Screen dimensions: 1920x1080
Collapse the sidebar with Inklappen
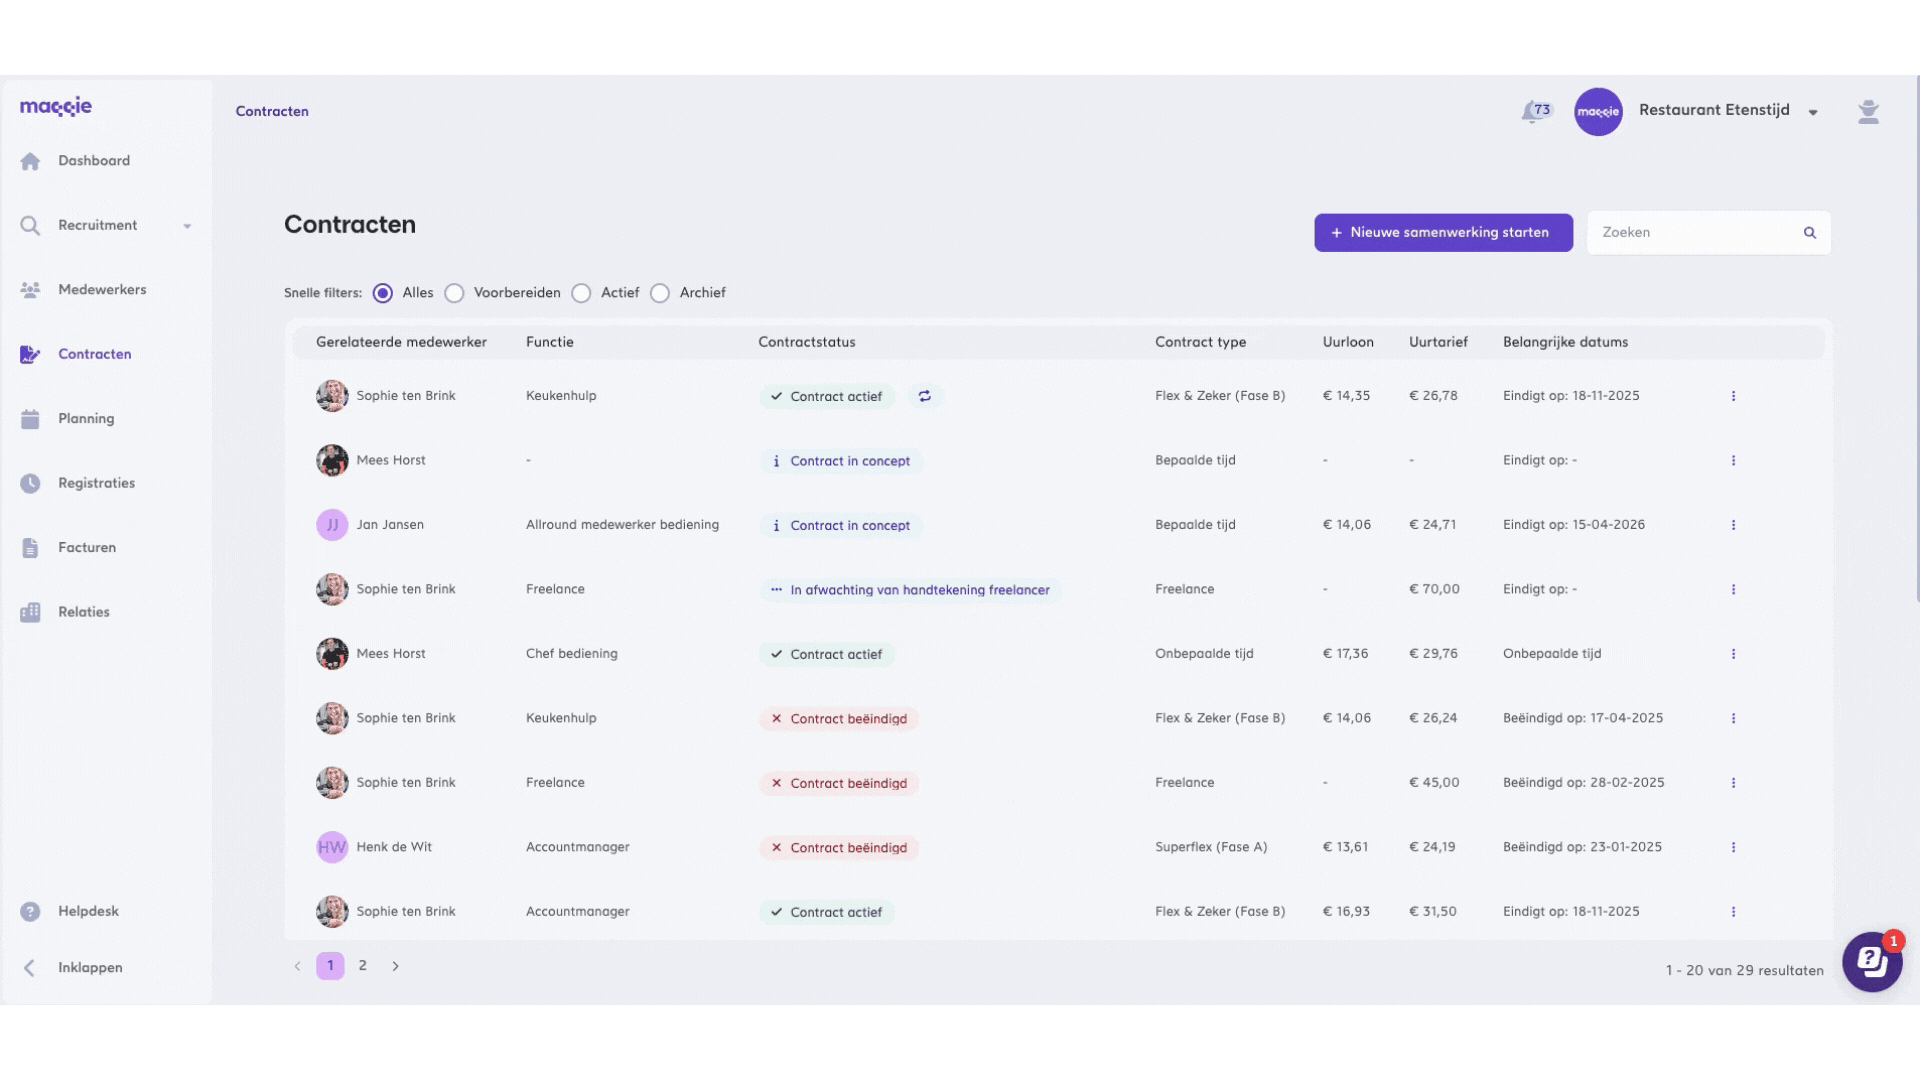point(89,968)
